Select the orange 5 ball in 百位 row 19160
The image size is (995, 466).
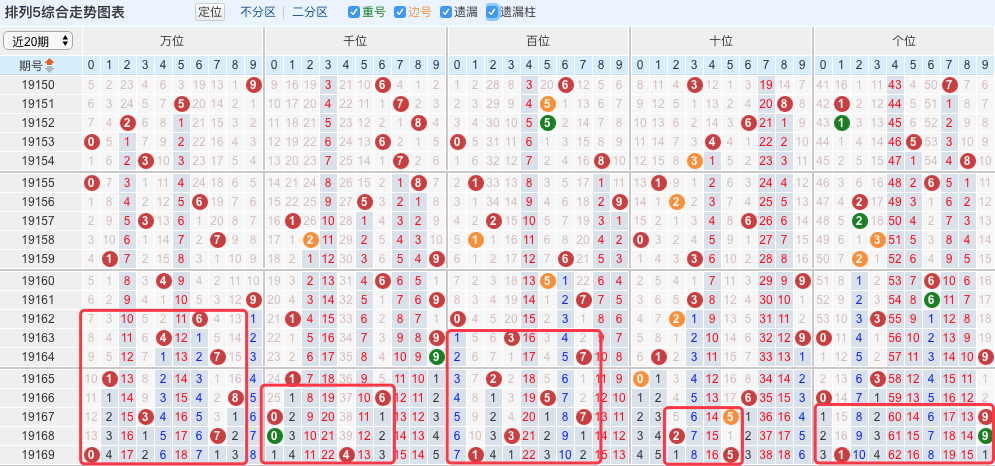(x=547, y=281)
